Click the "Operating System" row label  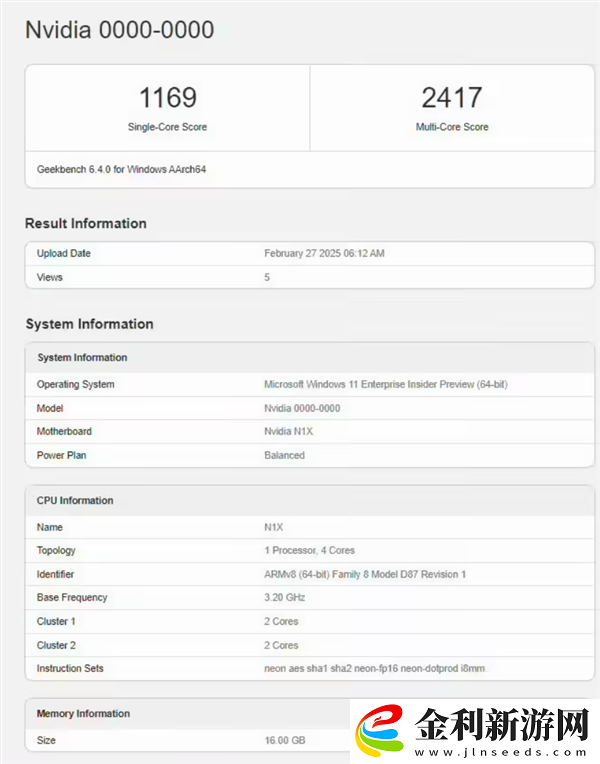coord(76,384)
